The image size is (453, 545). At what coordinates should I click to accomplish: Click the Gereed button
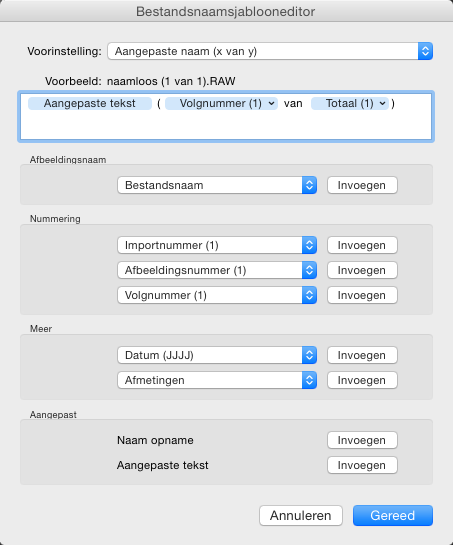pos(393,515)
